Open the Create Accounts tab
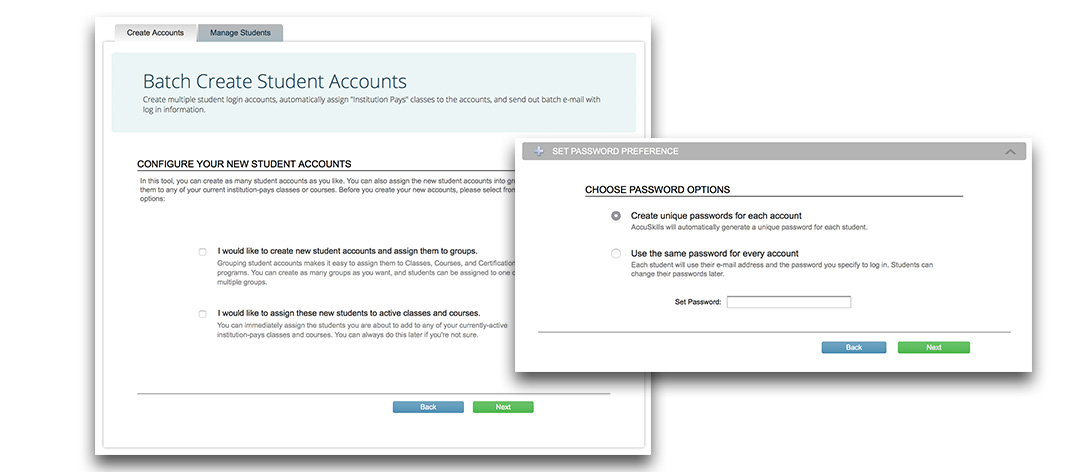The width and height of the screenshot is (1092, 472). 155,33
